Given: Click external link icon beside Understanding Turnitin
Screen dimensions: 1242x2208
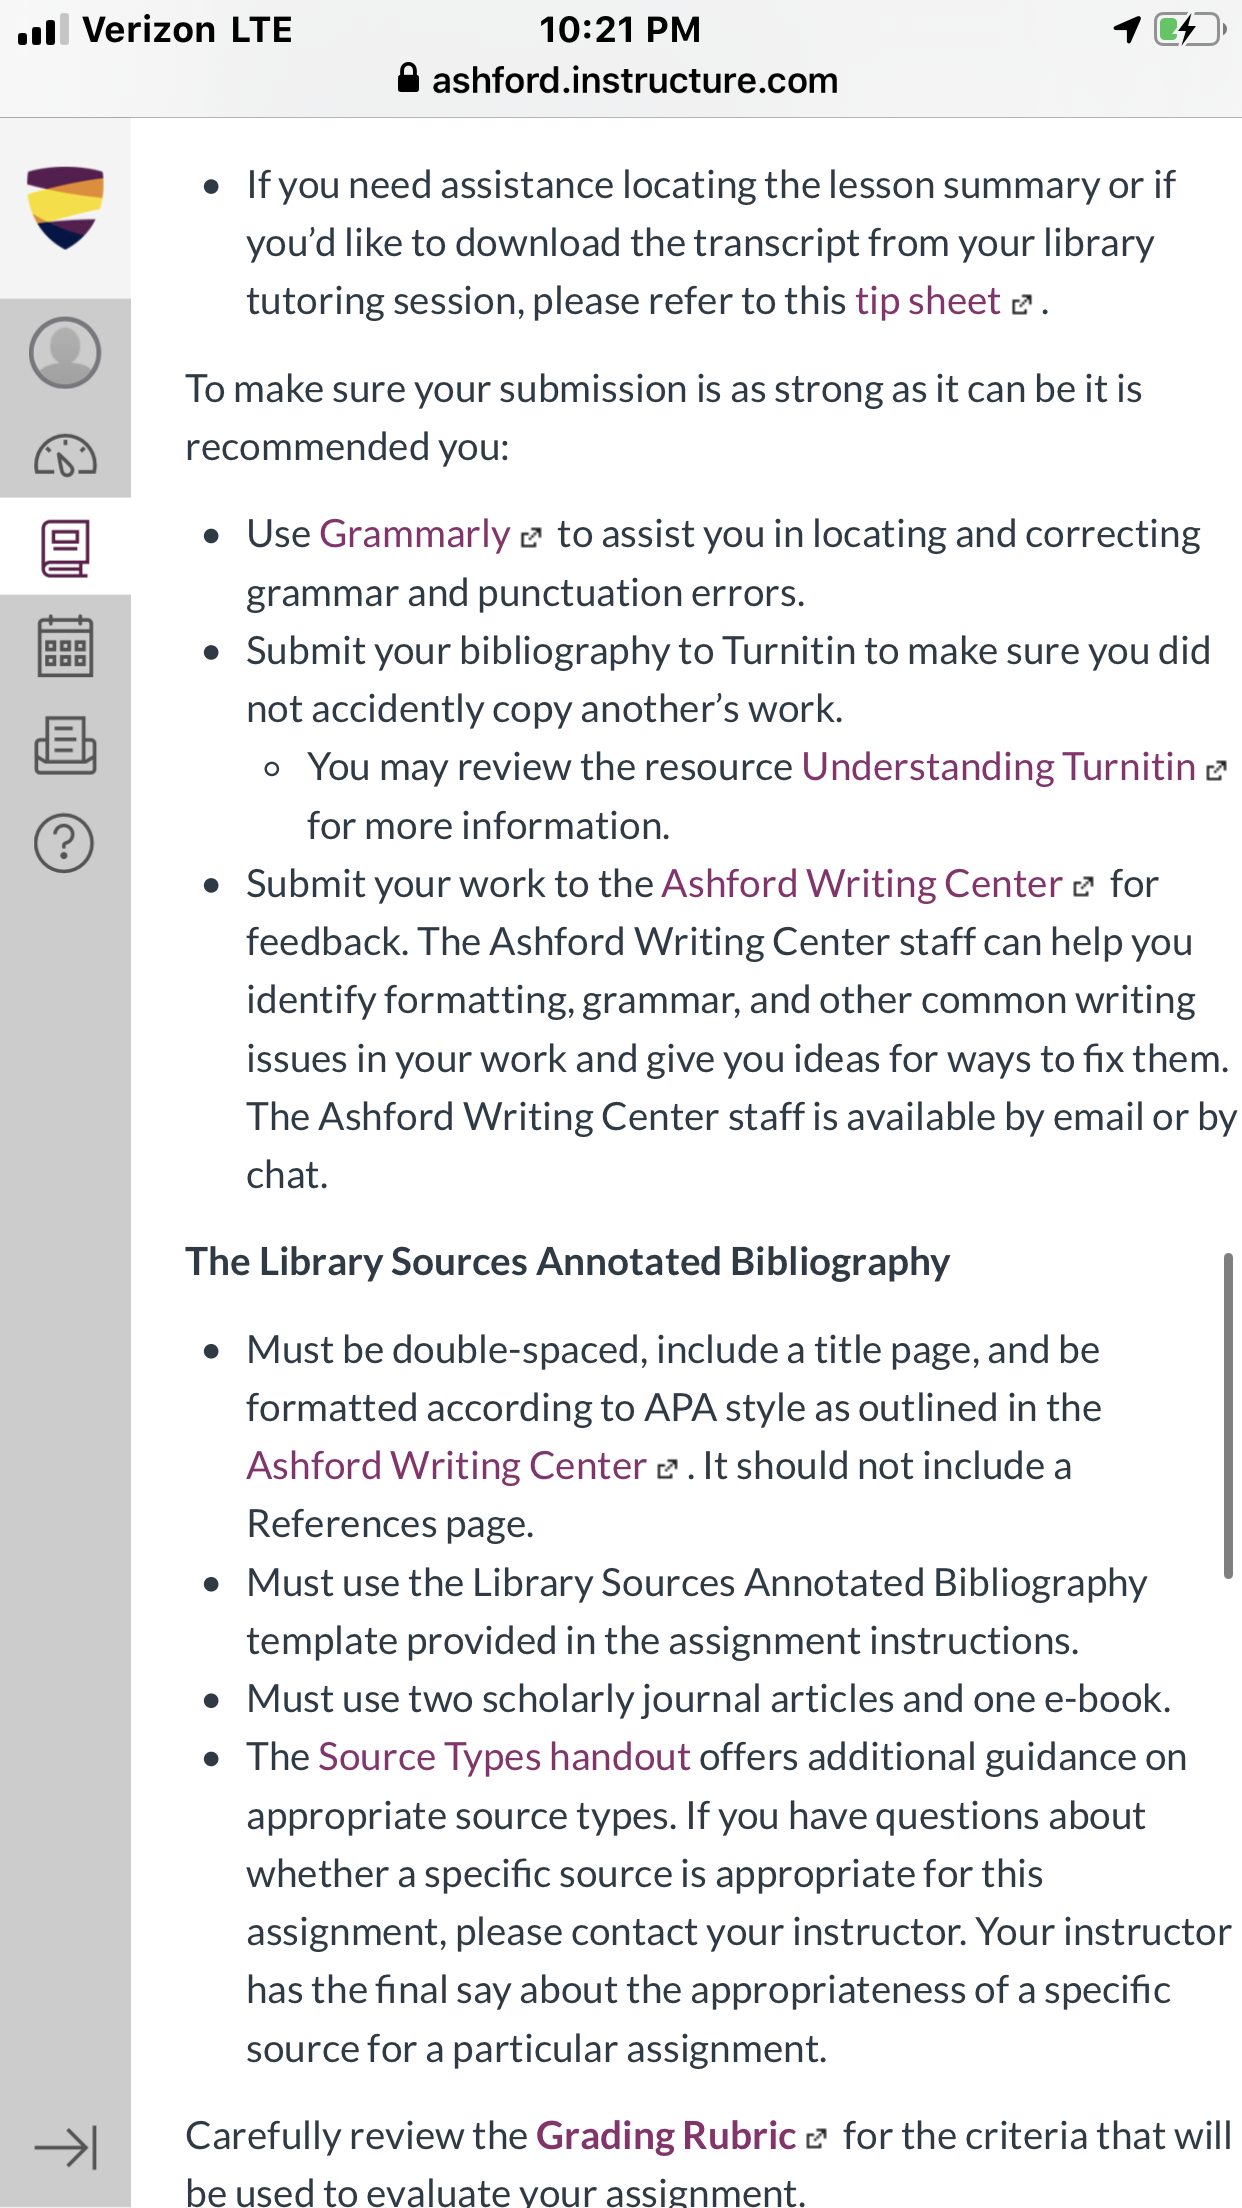Looking at the screenshot, I should [x=1216, y=770].
